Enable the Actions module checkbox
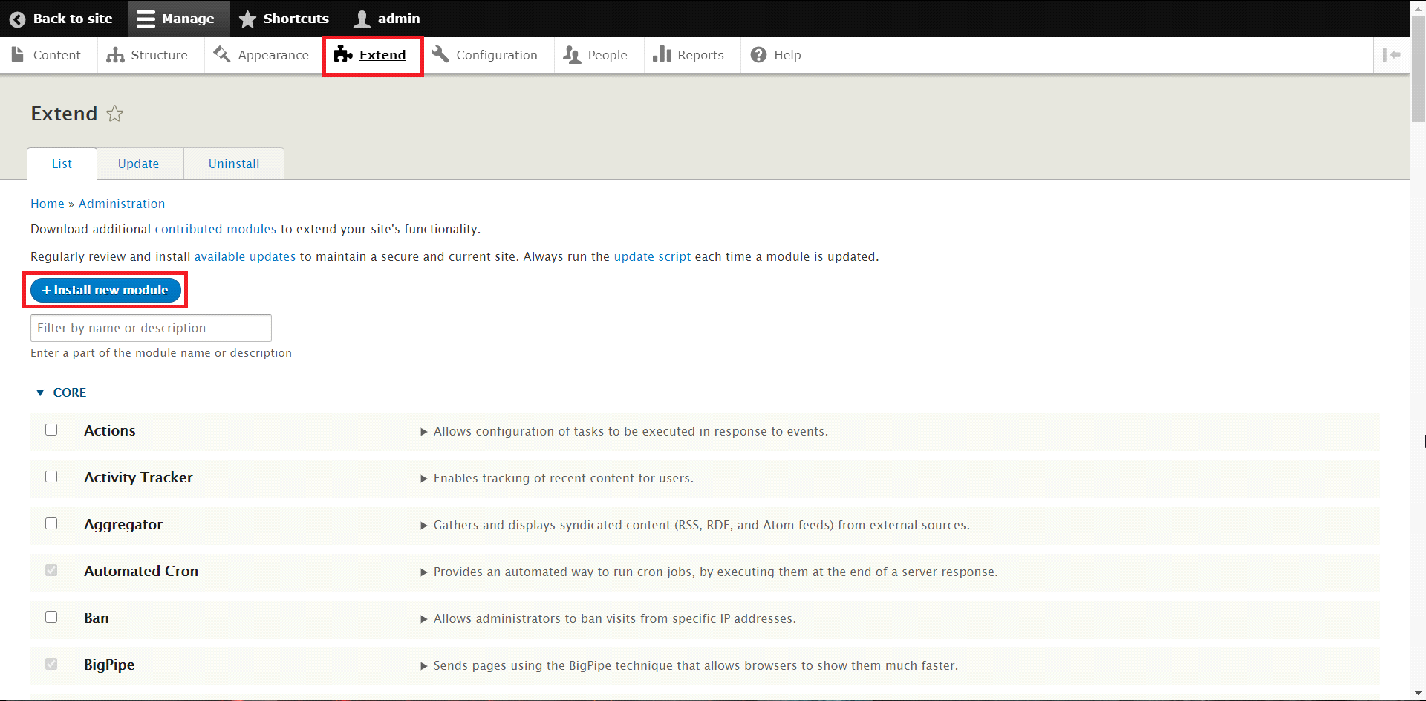The height and width of the screenshot is (701, 1426). tap(51, 430)
